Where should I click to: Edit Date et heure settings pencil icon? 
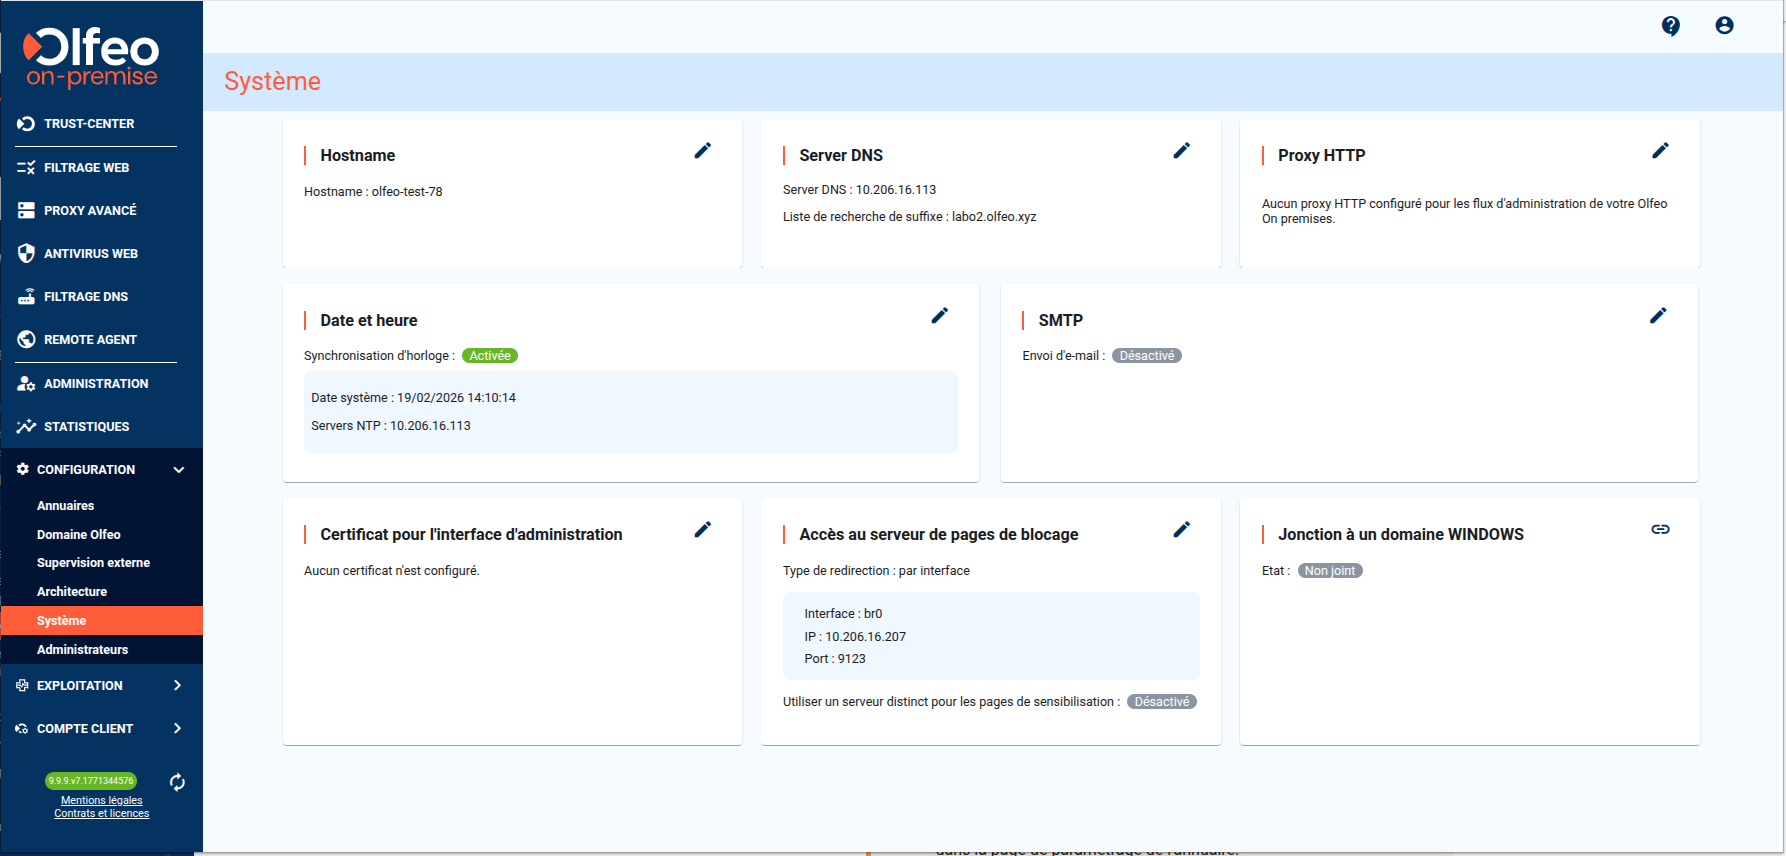(940, 316)
